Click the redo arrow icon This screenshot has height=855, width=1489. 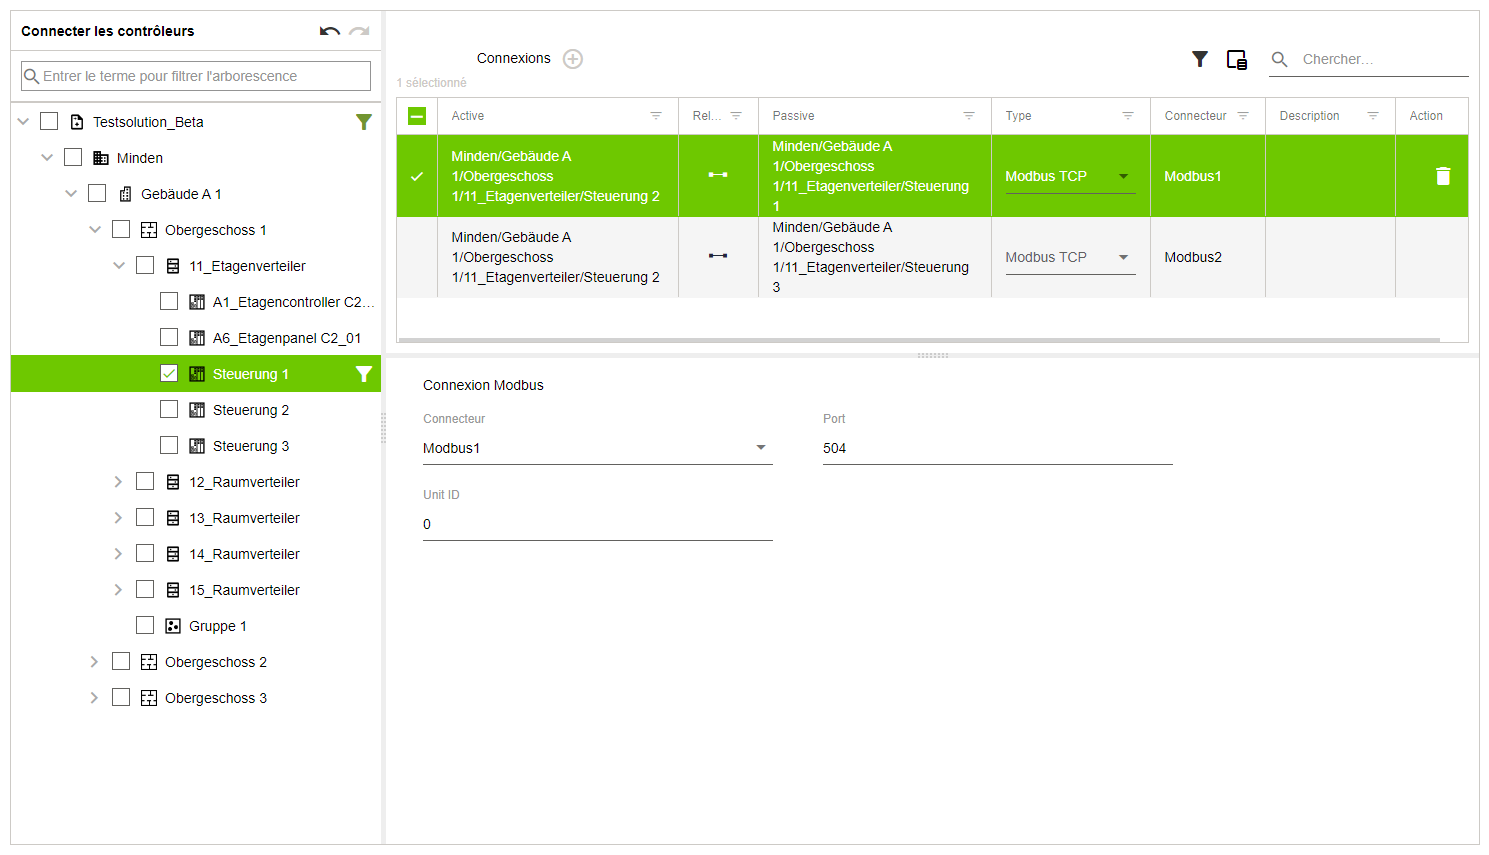[359, 32]
